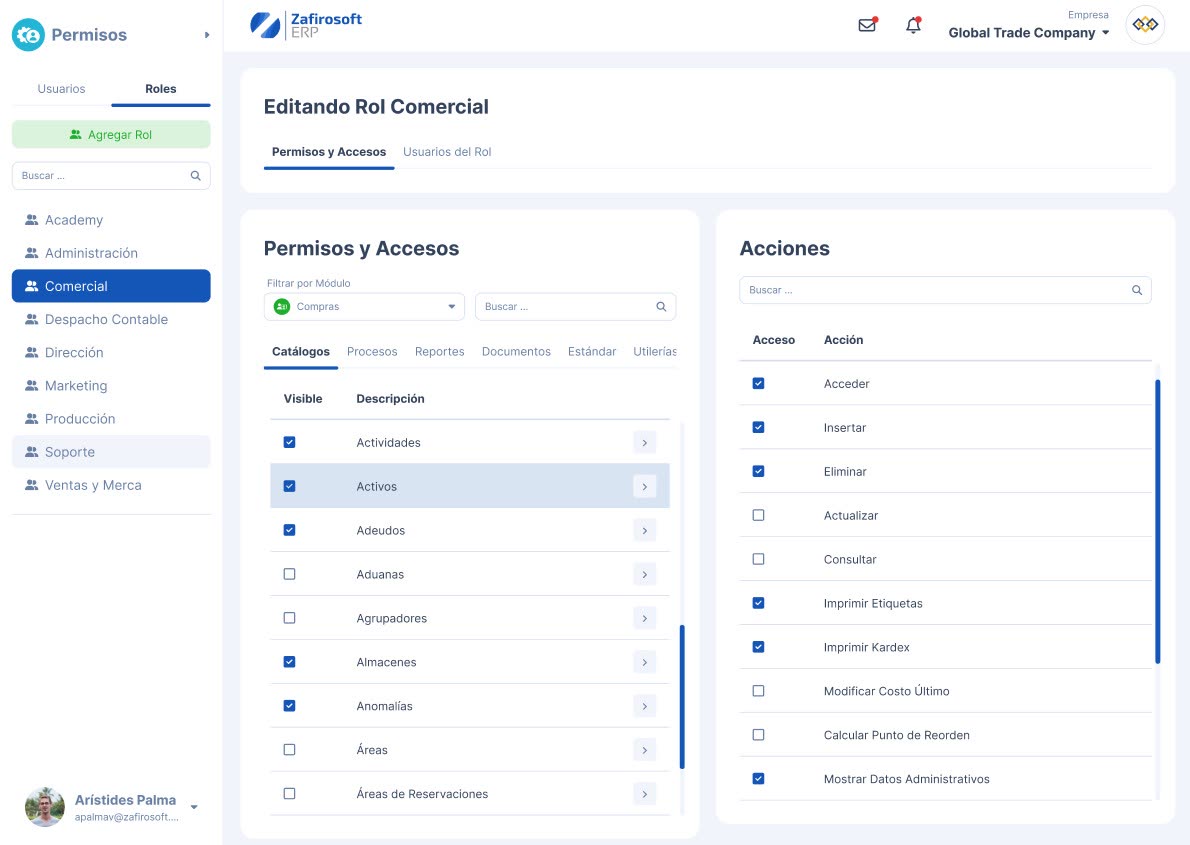
Task: Select the Soporte role
Action: tap(111, 452)
